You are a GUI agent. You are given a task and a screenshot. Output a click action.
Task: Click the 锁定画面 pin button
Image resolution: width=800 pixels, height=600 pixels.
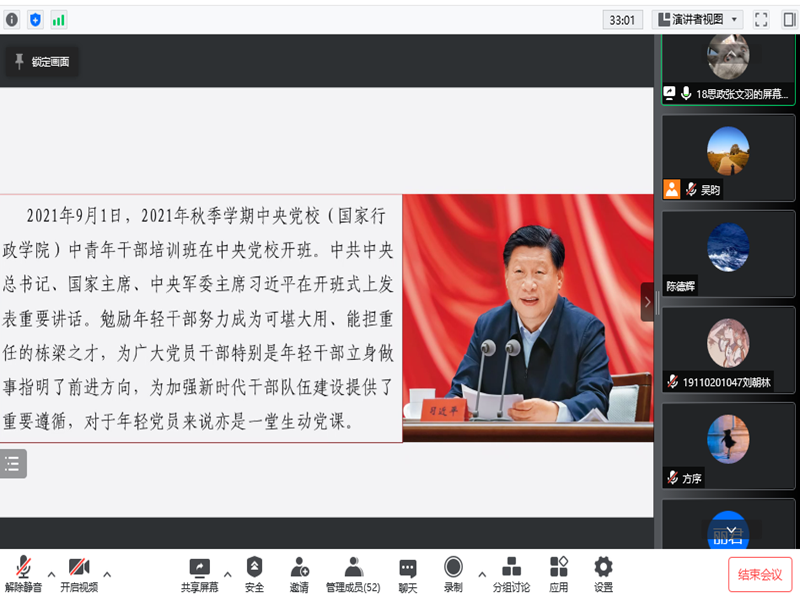point(42,62)
